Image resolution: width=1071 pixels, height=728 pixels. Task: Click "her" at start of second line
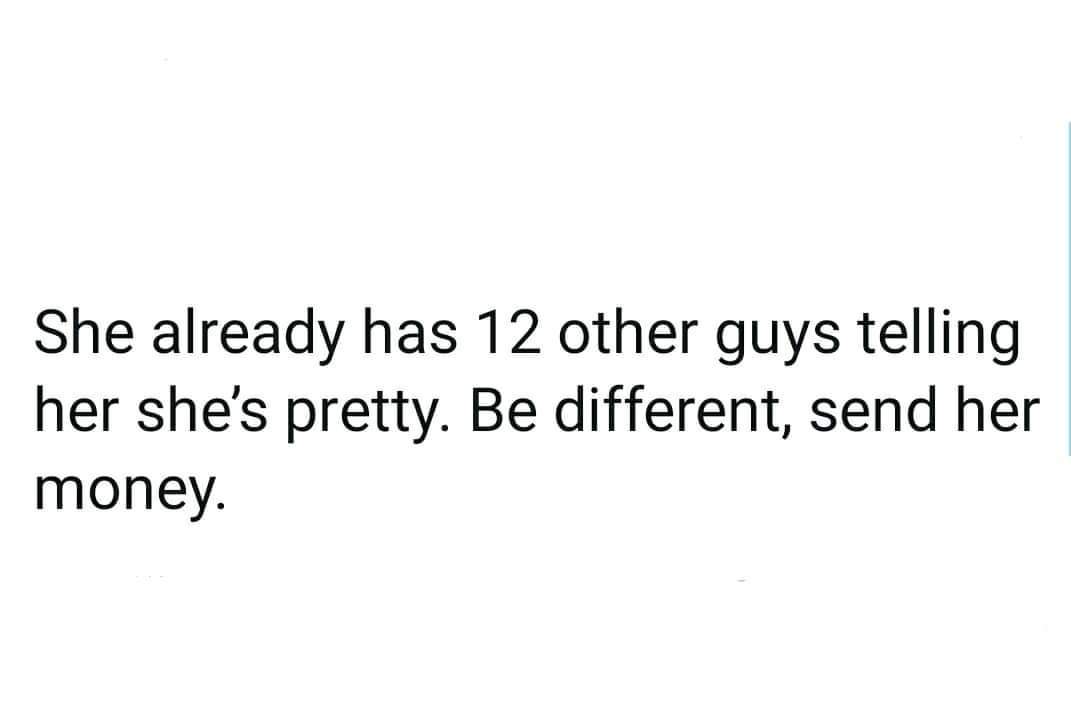click(73, 410)
